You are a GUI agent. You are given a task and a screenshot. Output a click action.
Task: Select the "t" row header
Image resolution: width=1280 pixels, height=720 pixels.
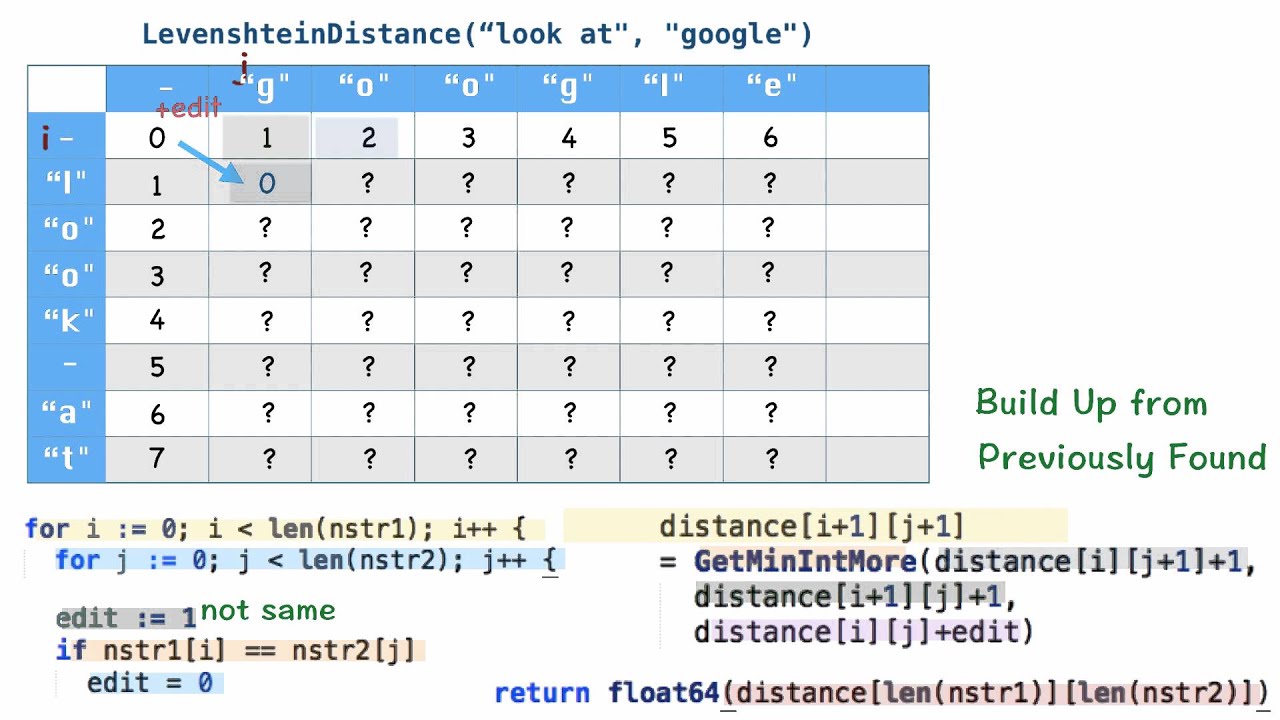pos(67,459)
